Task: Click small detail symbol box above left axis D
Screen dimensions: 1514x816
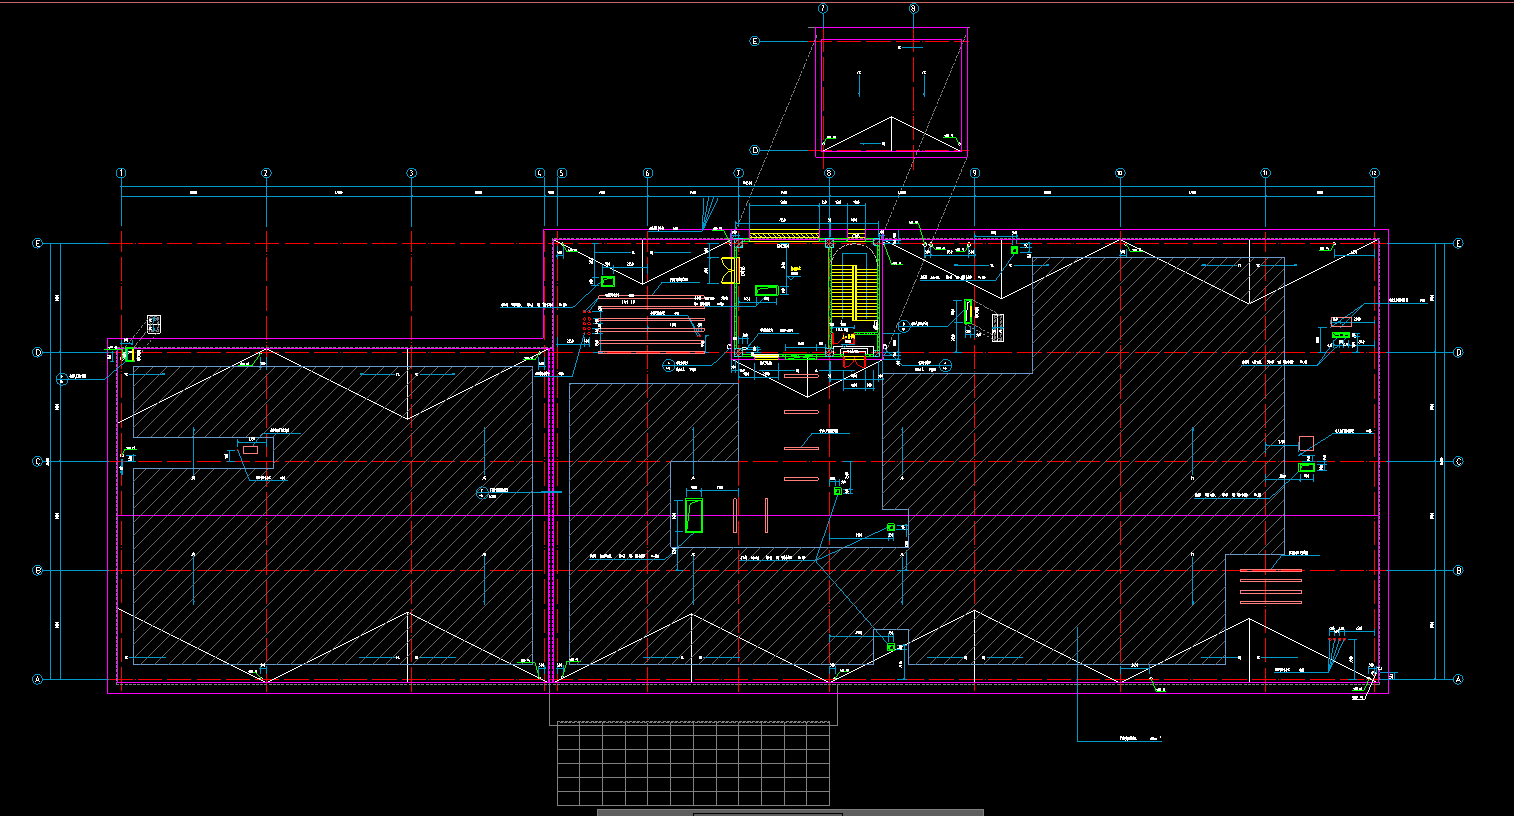Action: 153,324
